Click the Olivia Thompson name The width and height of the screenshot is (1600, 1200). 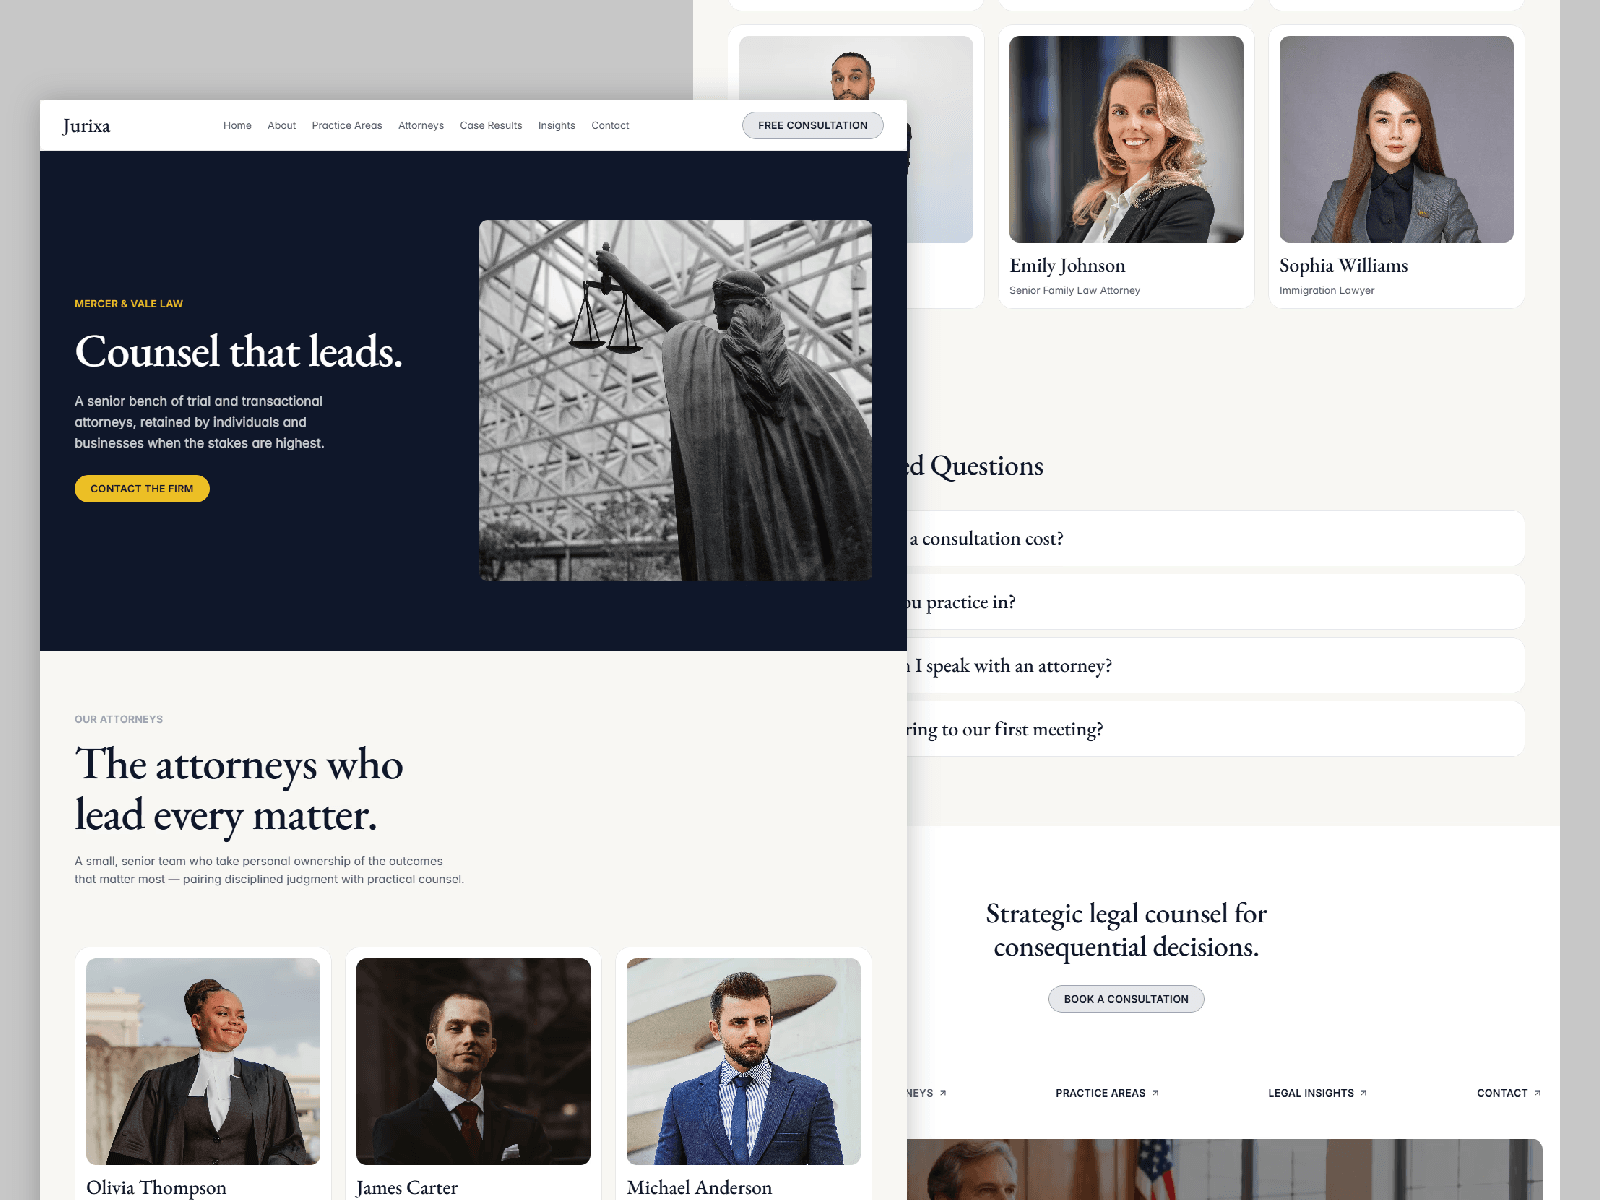point(156,1188)
